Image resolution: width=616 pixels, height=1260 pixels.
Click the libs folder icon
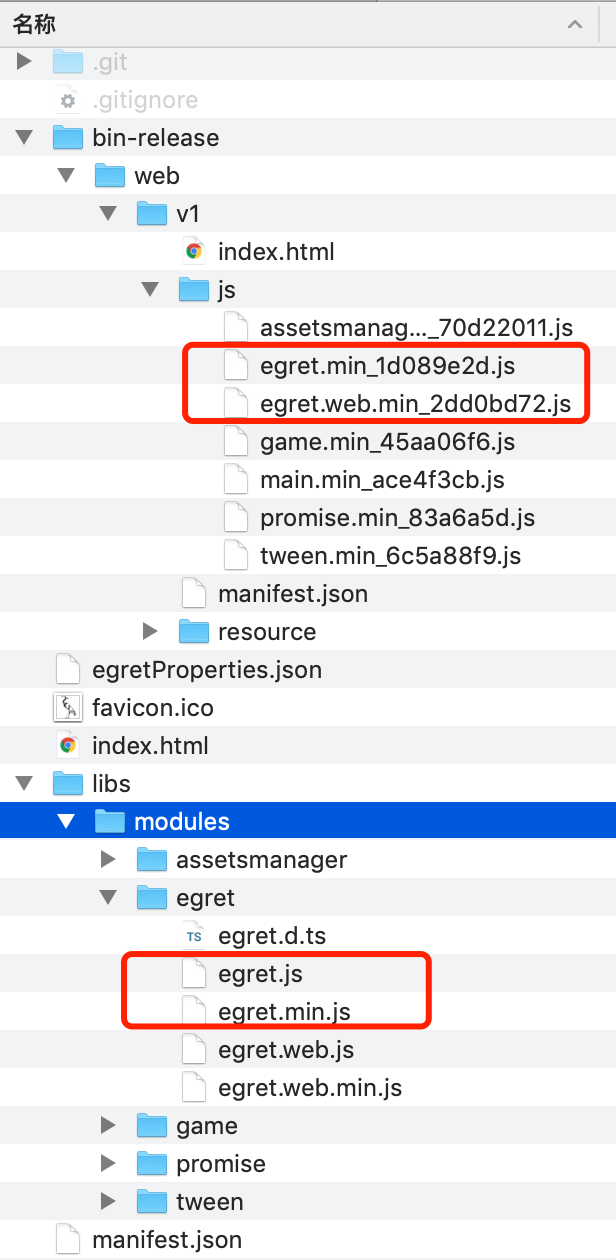point(67,784)
